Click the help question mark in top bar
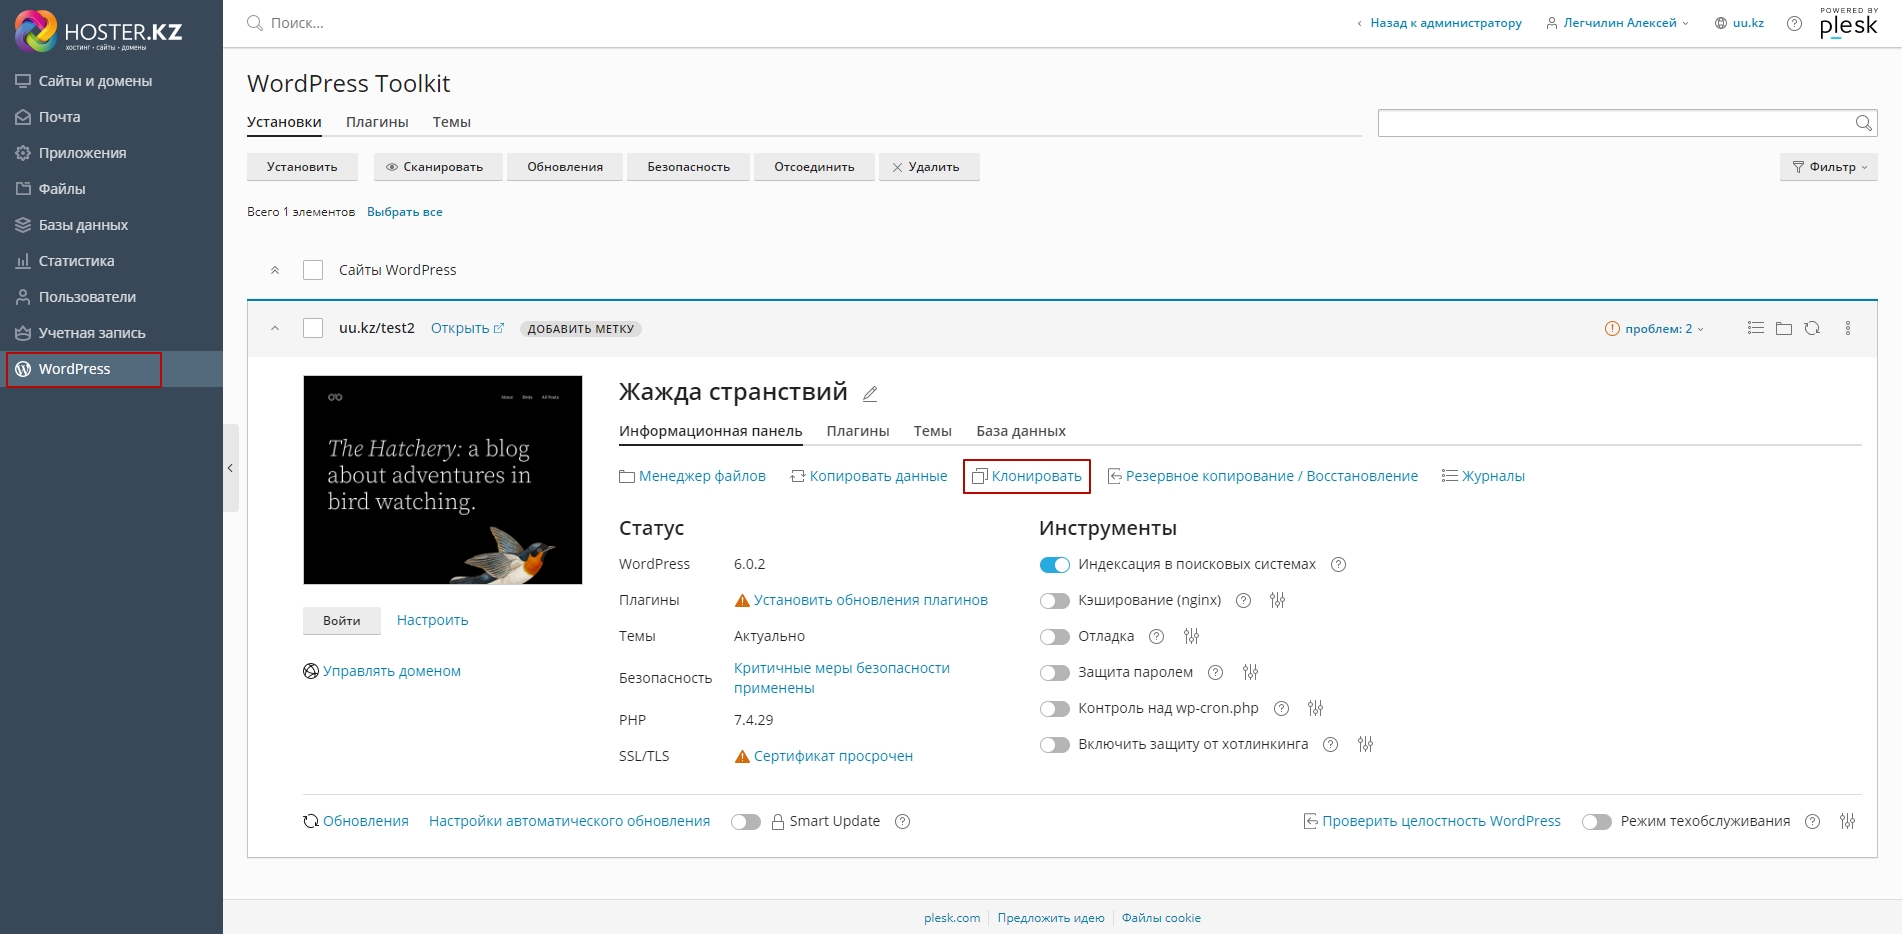1902x934 pixels. coord(1794,23)
